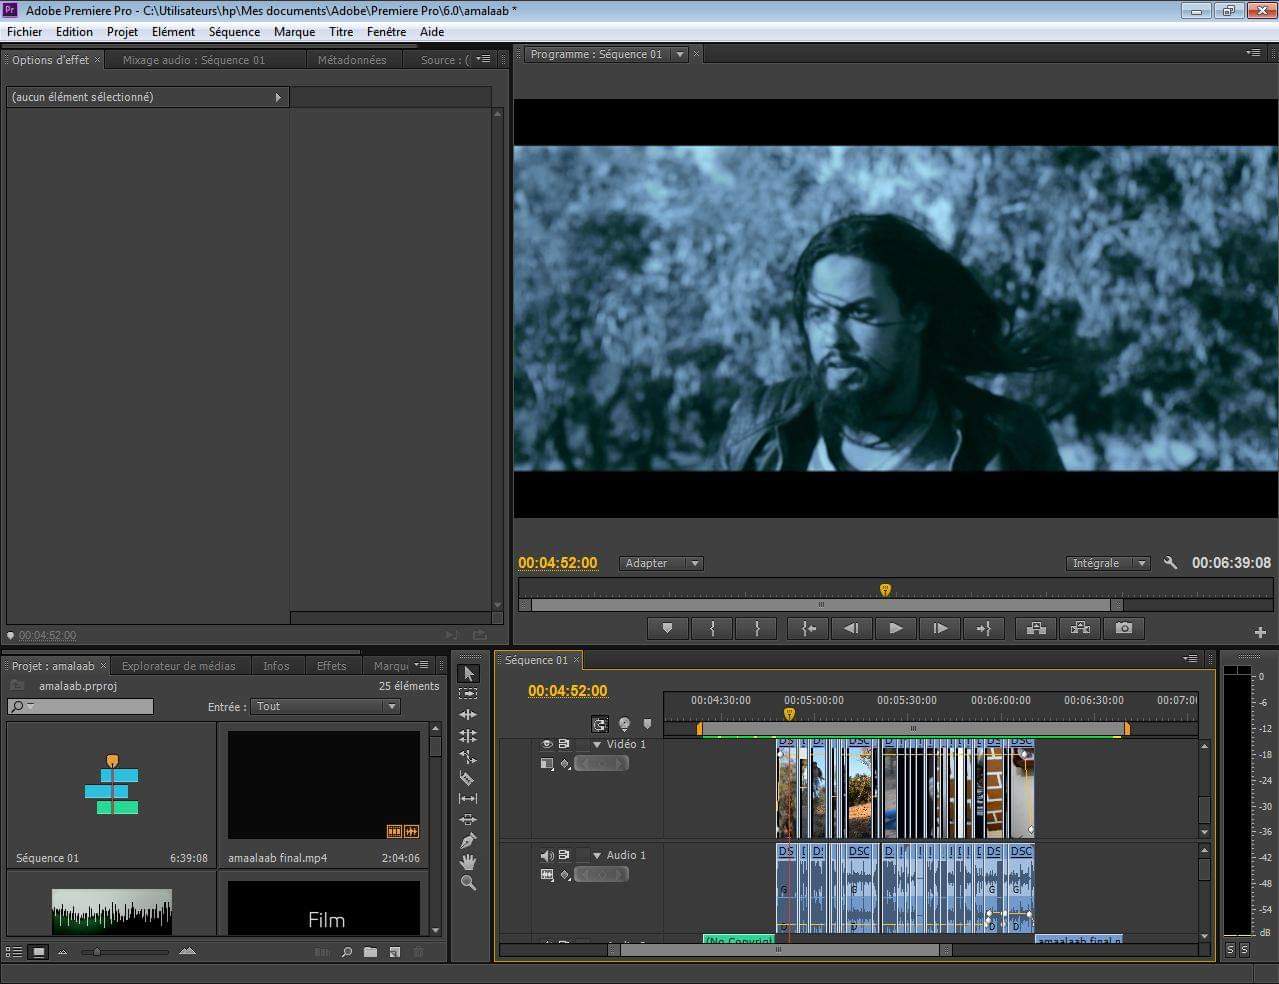Open button editor plus icon
This screenshot has height=984, width=1279.
(1260, 632)
